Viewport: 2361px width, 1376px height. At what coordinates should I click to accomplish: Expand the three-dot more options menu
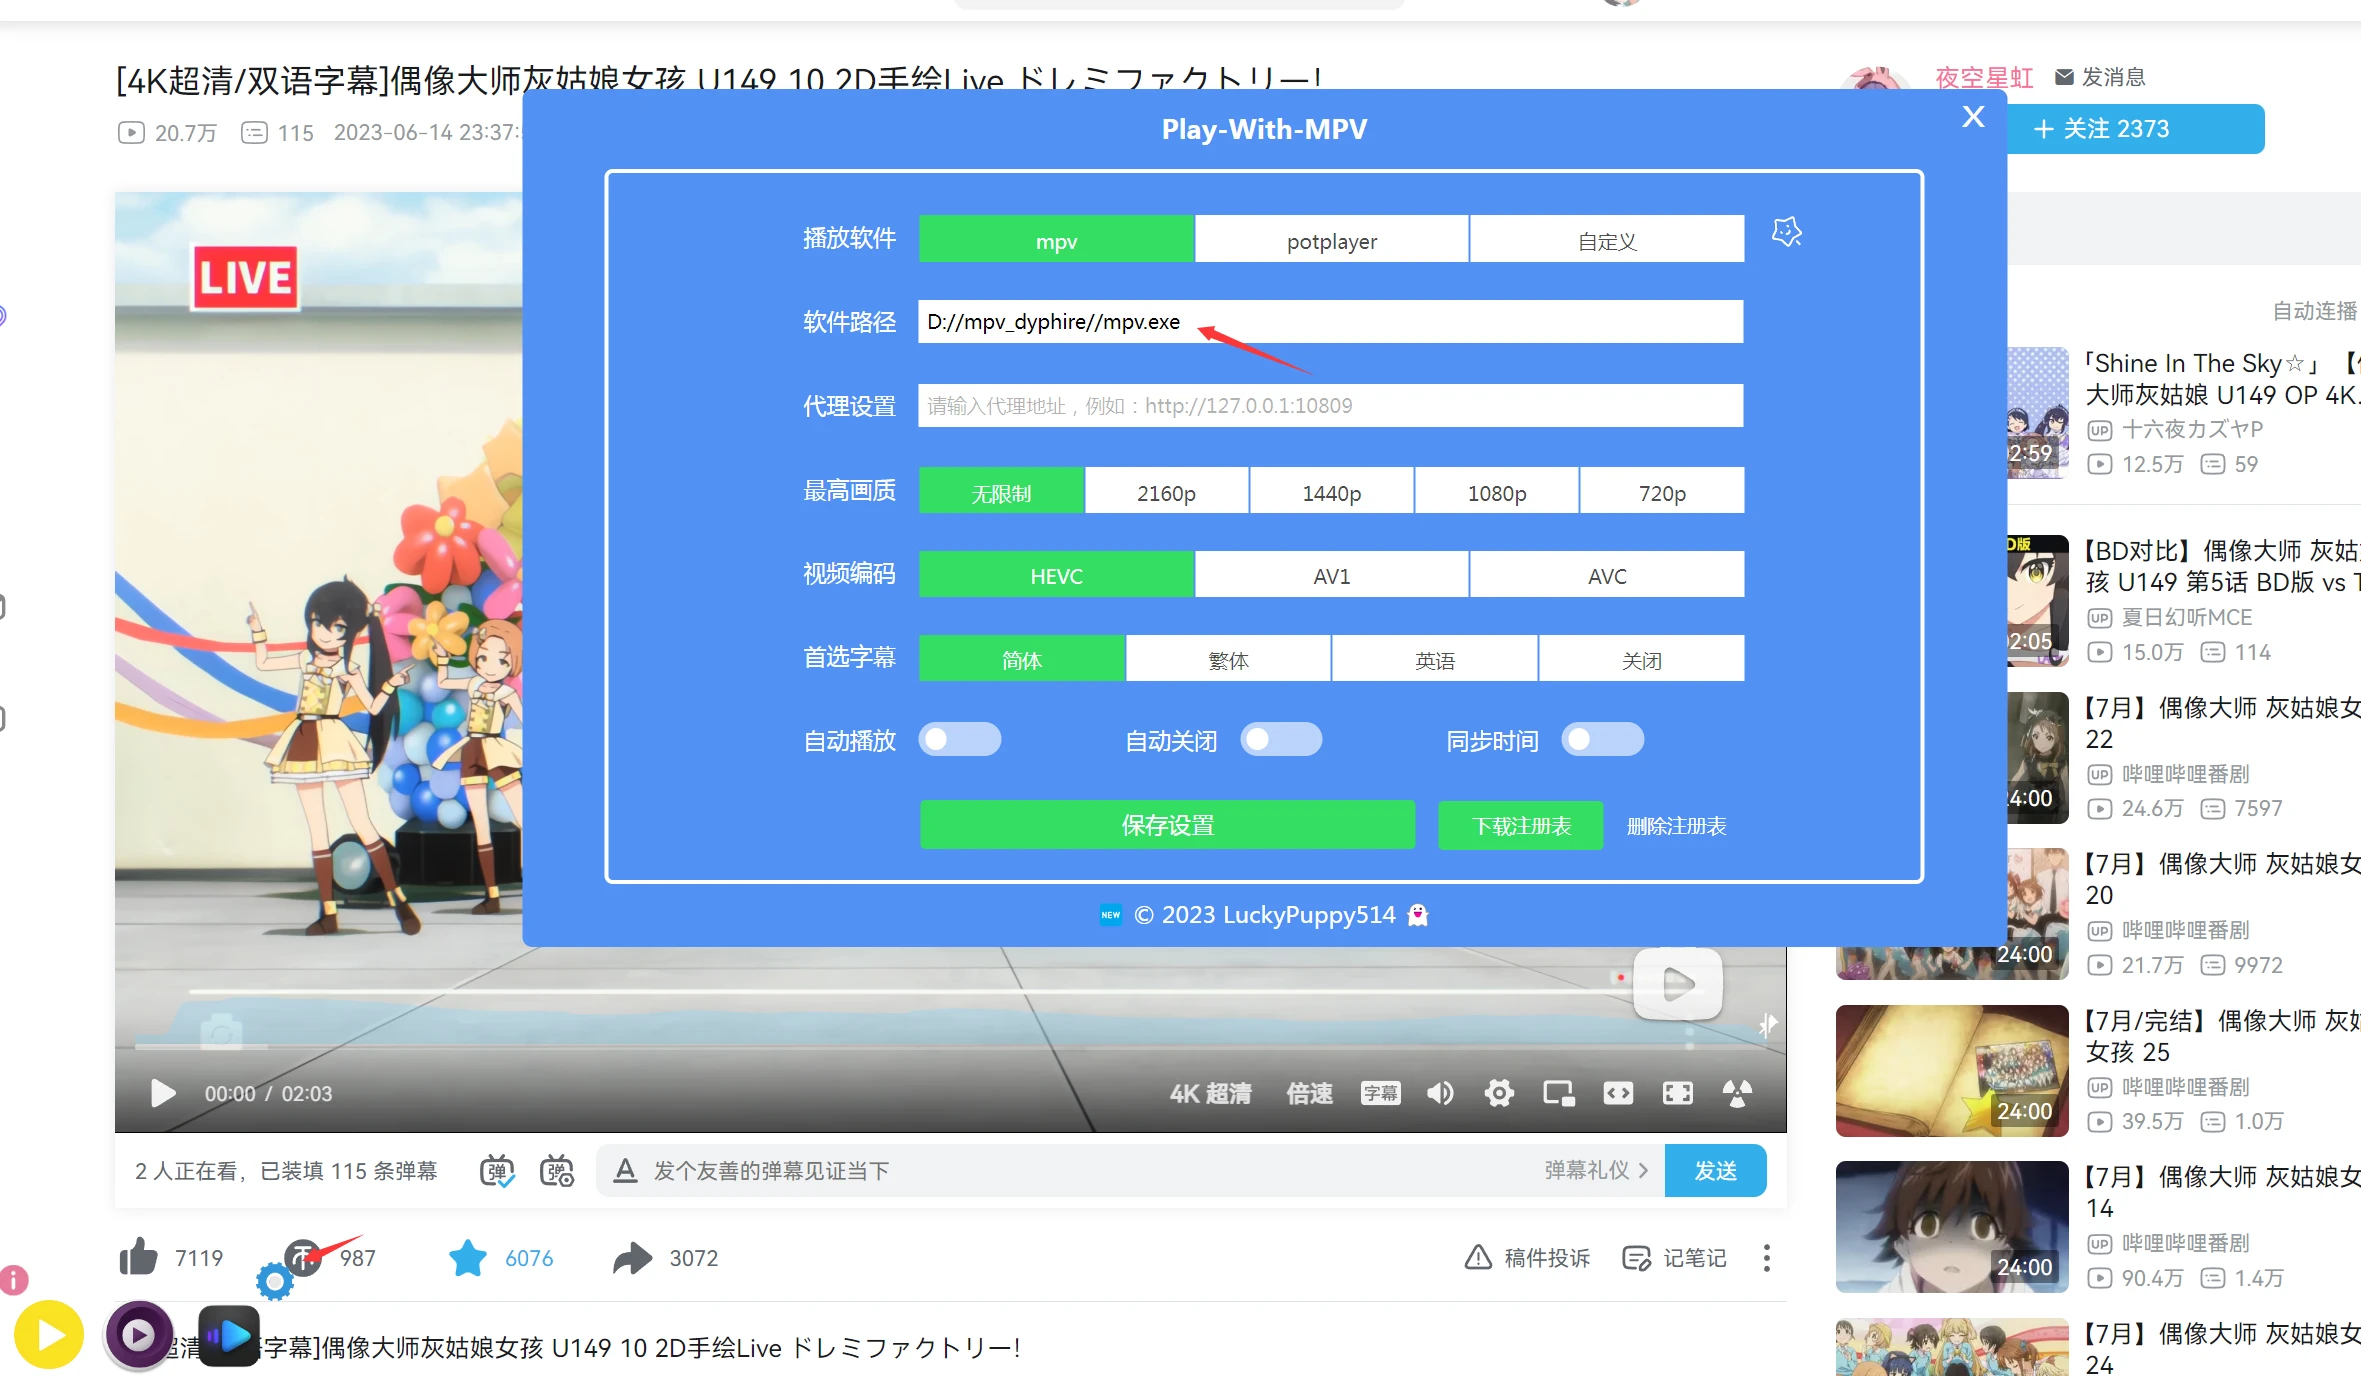click(1766, 1257)
